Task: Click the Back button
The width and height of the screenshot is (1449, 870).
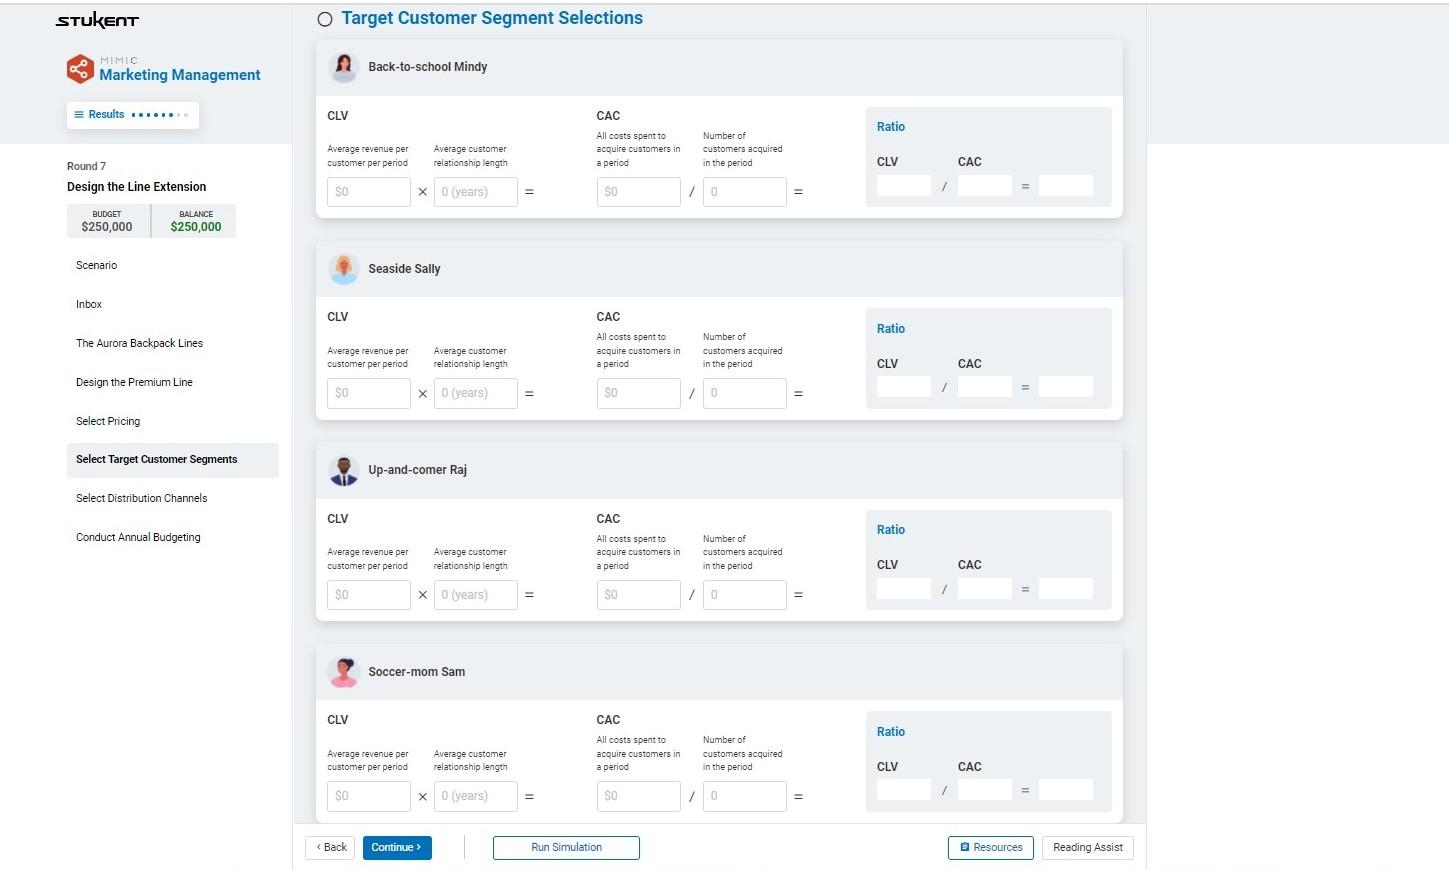Action: tap(330, 847)
